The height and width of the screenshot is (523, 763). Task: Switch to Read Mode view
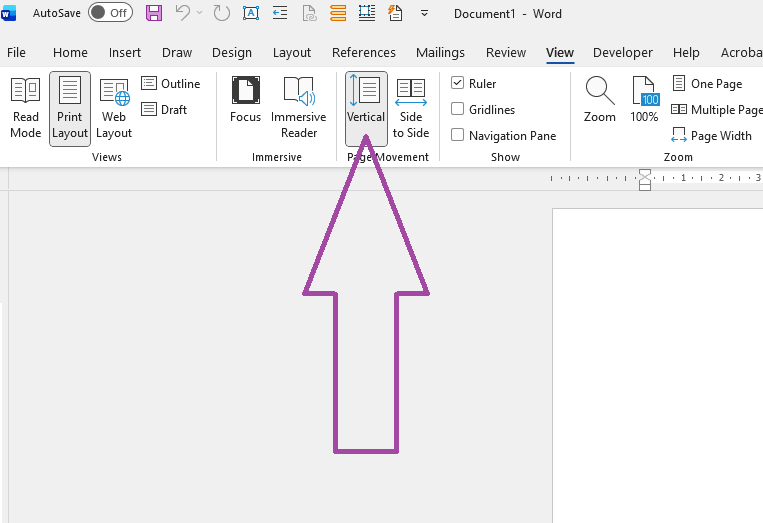25,108
